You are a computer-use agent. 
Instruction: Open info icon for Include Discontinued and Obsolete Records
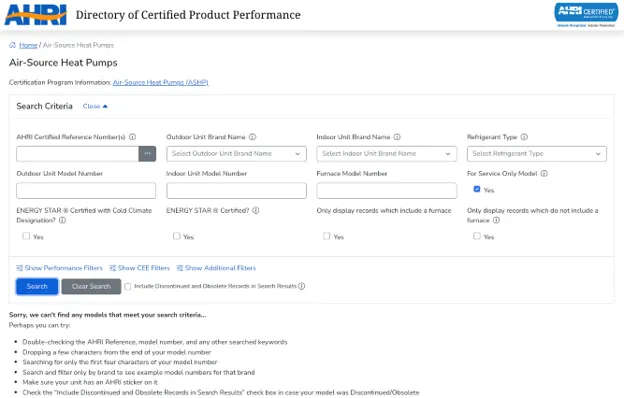point(302,286)
